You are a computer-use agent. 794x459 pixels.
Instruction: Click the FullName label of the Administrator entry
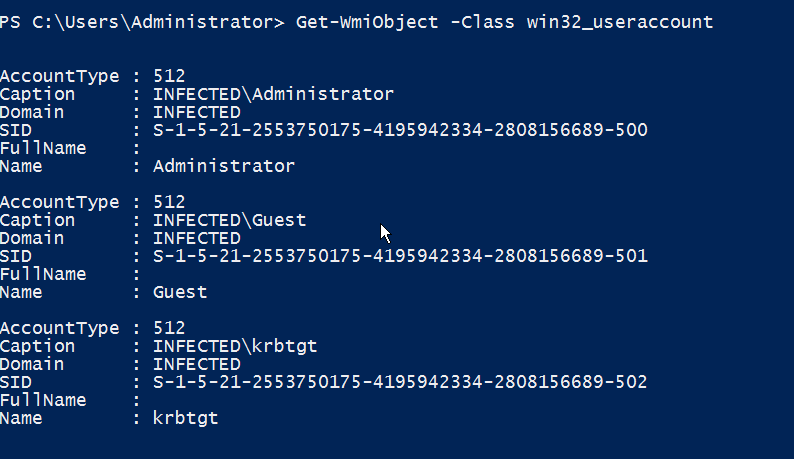pos(43,148)
